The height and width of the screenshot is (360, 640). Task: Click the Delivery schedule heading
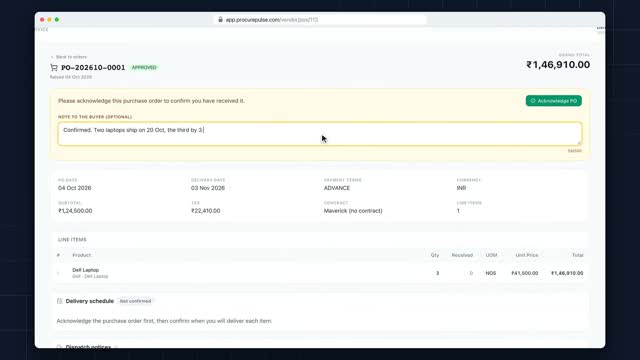click(90, 301)
